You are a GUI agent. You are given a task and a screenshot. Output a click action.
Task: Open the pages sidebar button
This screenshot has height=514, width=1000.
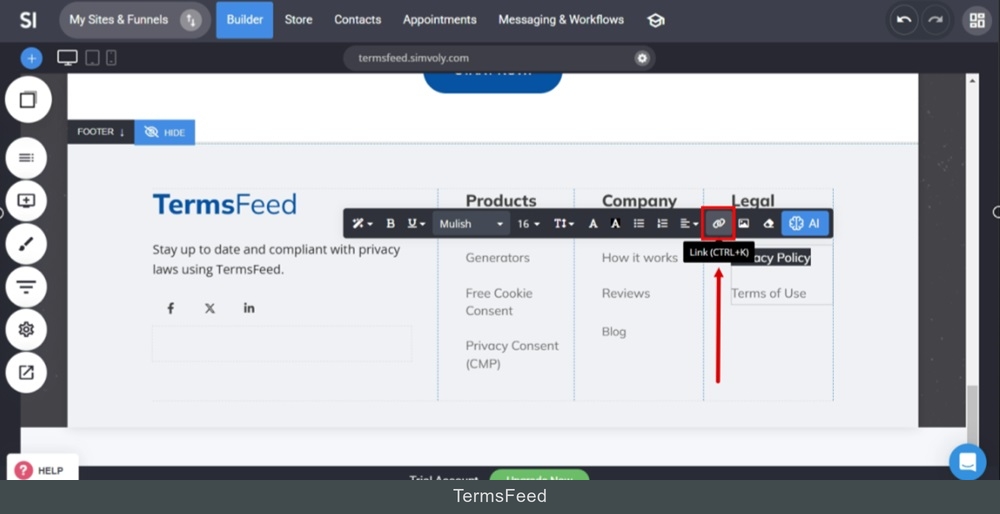pos(27,100)
